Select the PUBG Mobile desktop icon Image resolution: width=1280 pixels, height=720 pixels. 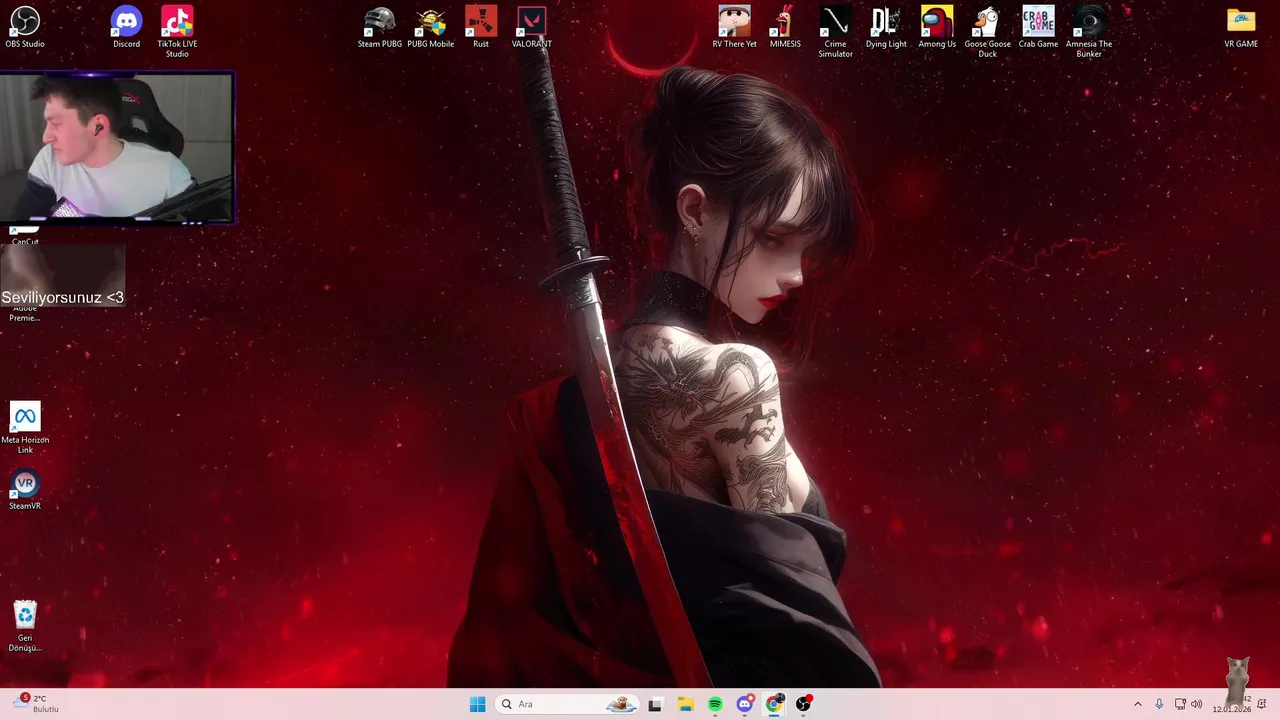pos(431,27)
